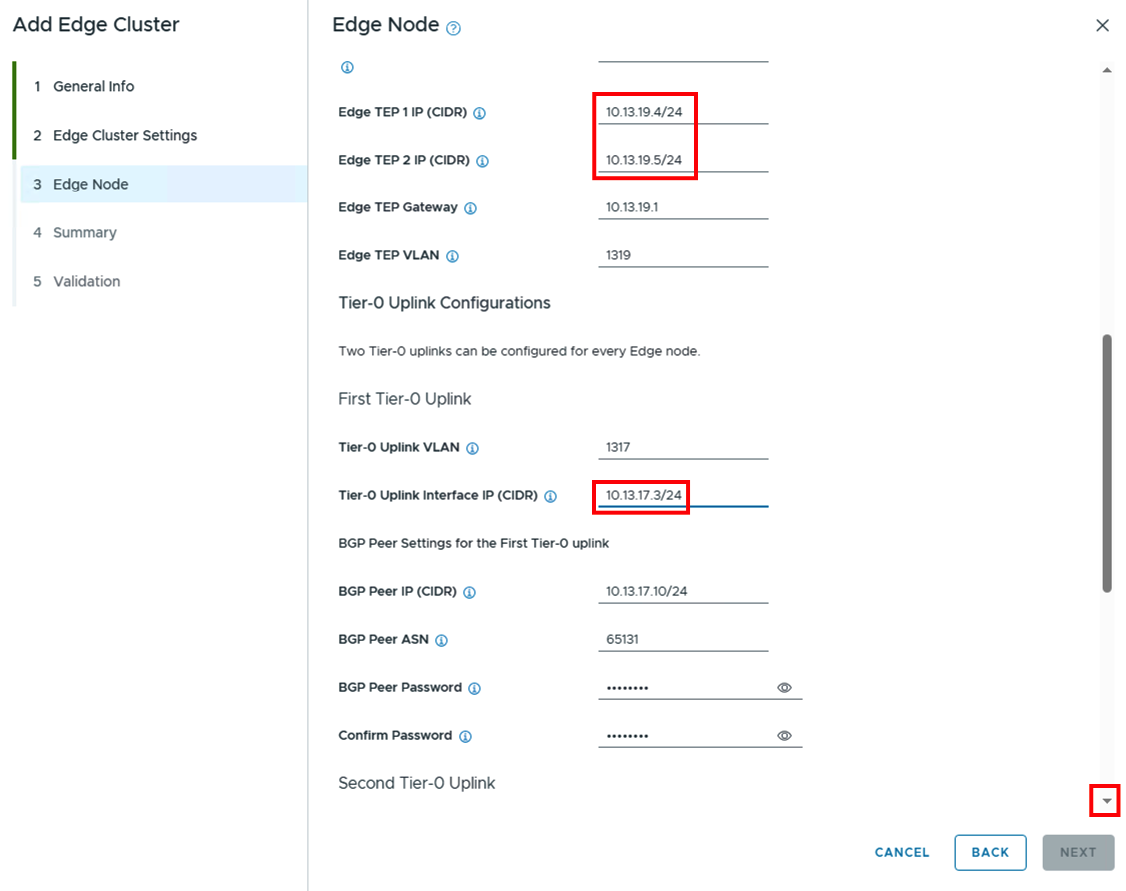Click info icon beside Edge TEP 1 IP

coord(479,113)
